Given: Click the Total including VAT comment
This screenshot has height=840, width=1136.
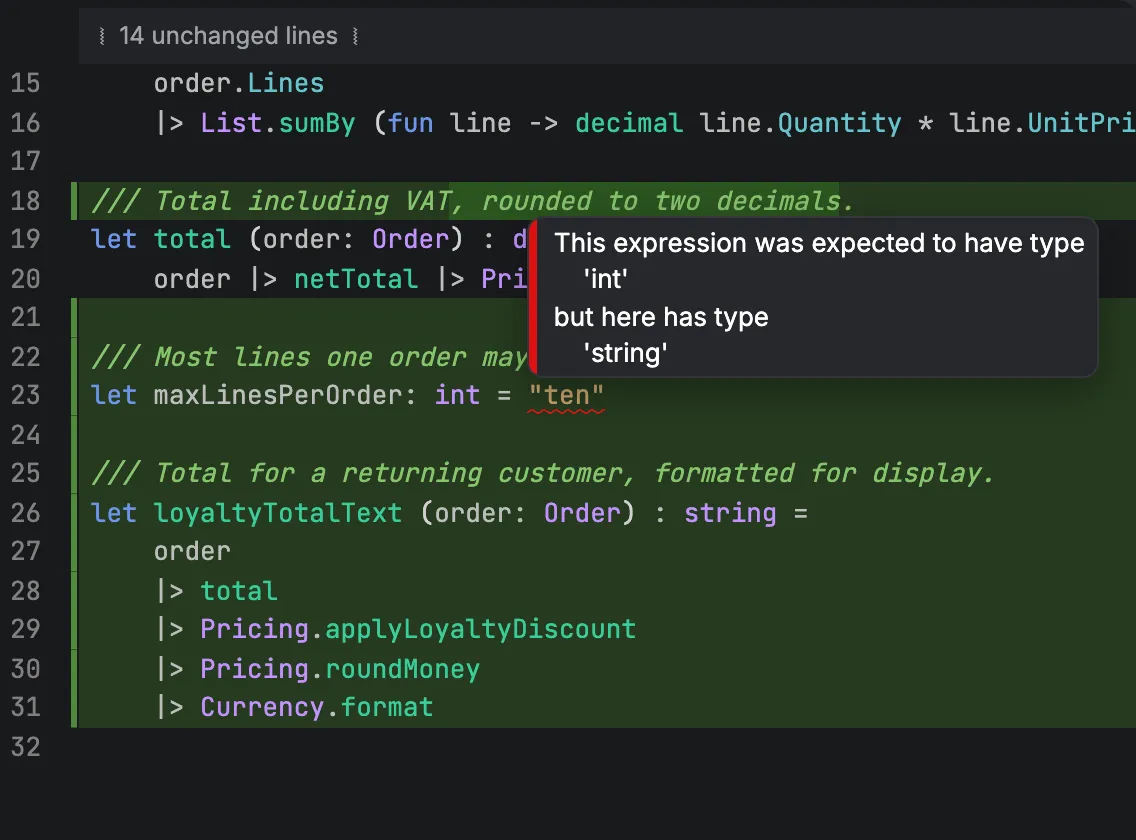Looking at the screenshot, I should [472, 201].
